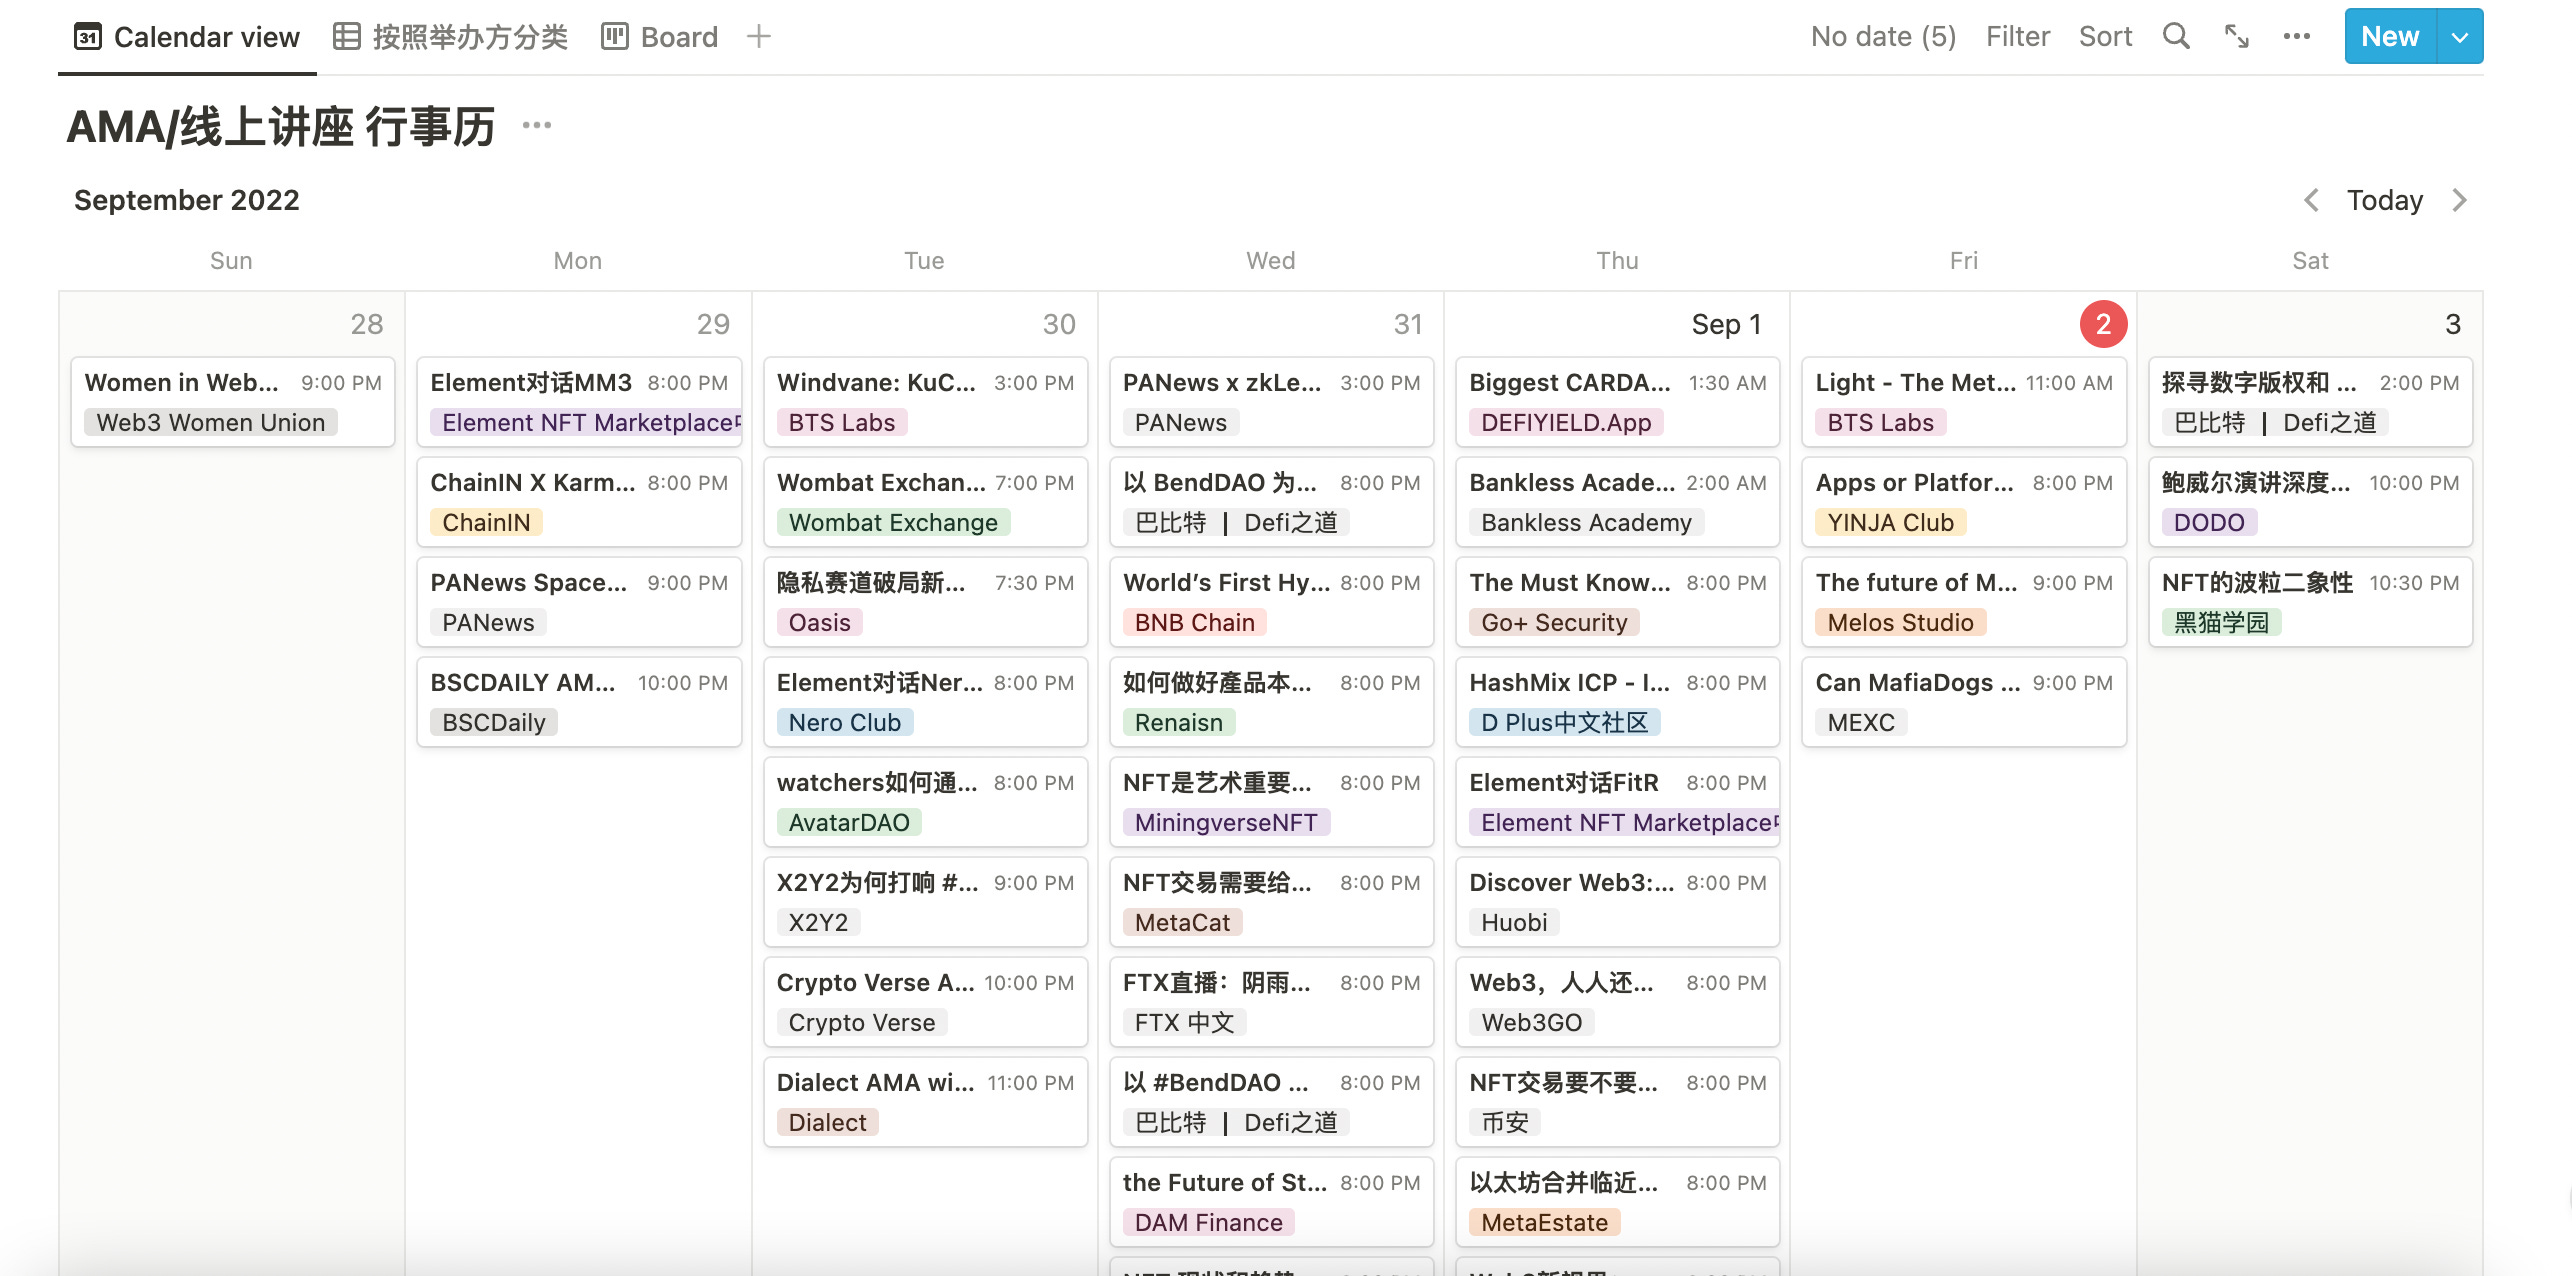Click the AvatarDAO tag
Screen dimensions: 2572x1276
849,822
